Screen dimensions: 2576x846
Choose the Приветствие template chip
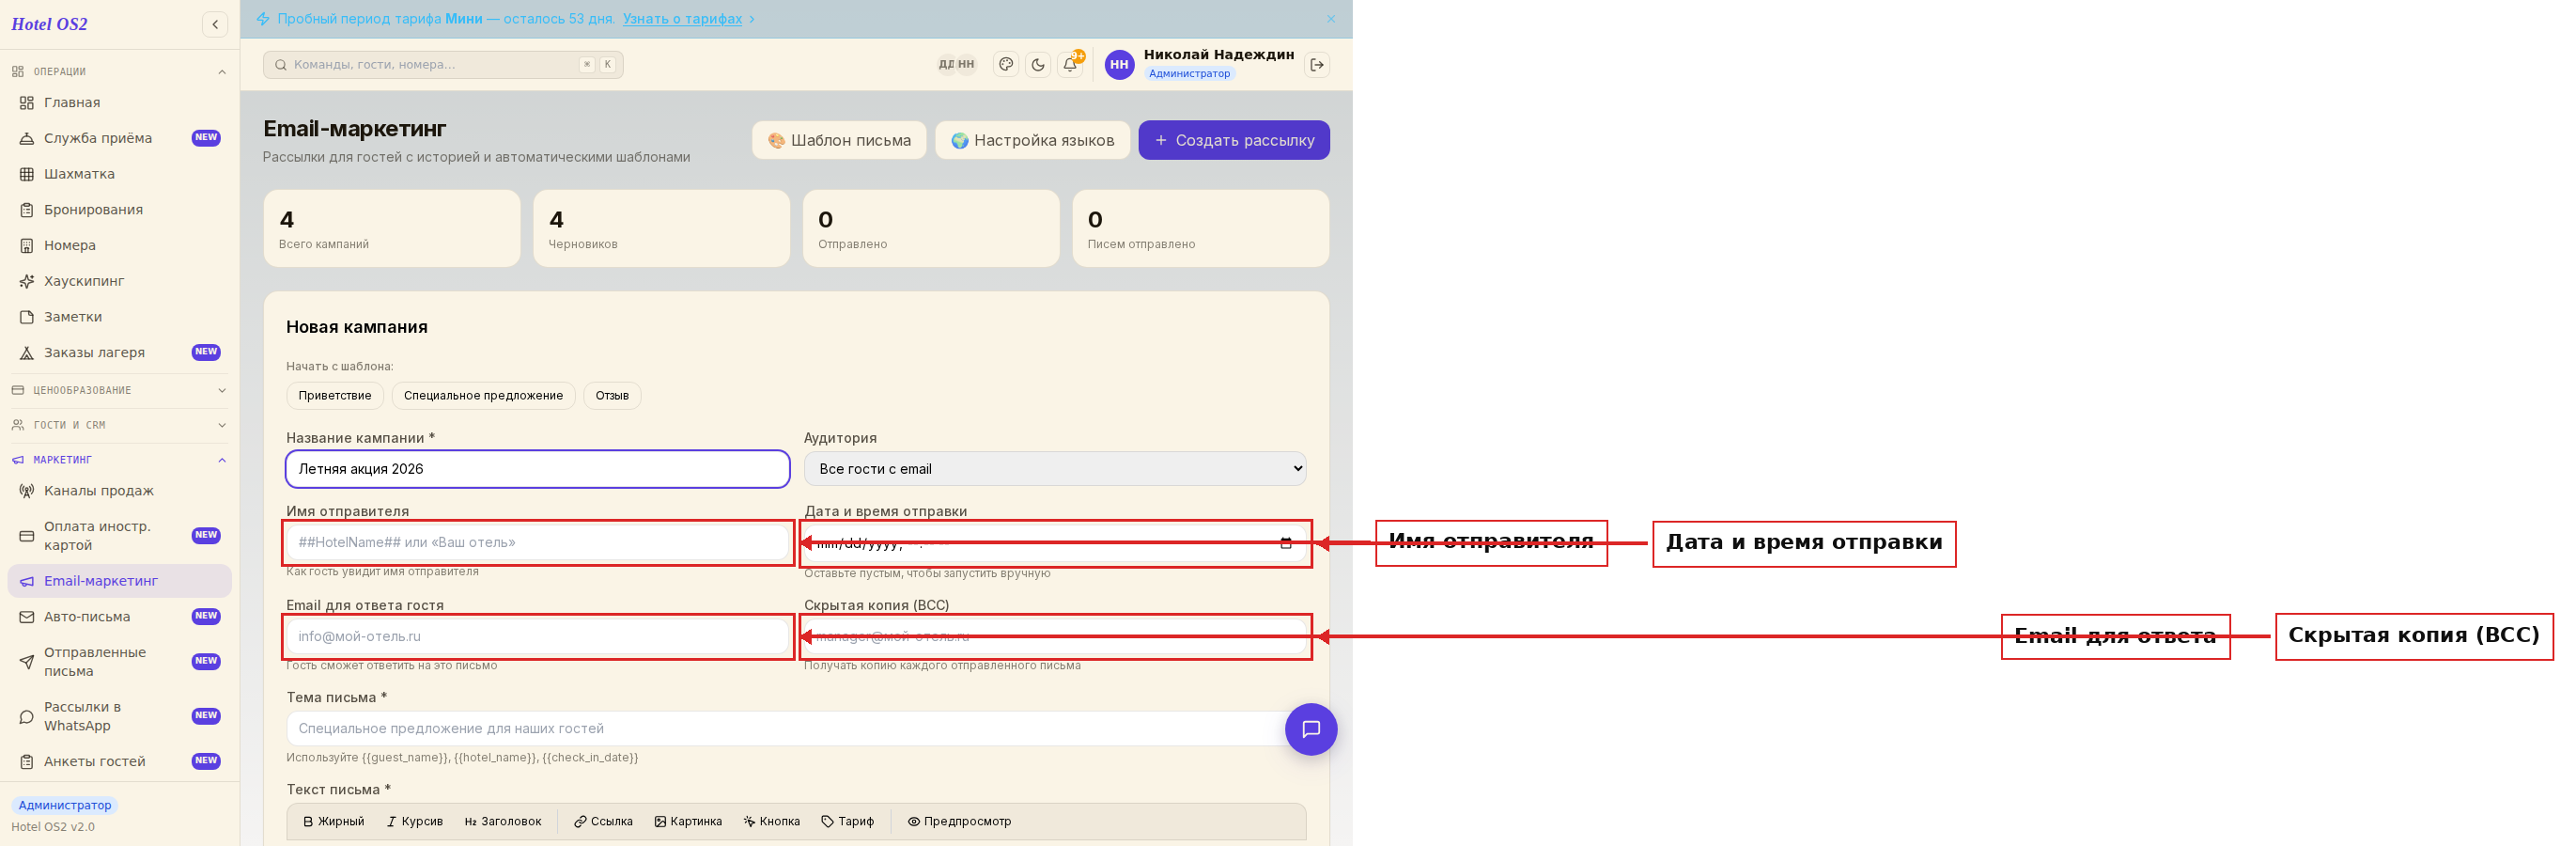coord(335,396)
